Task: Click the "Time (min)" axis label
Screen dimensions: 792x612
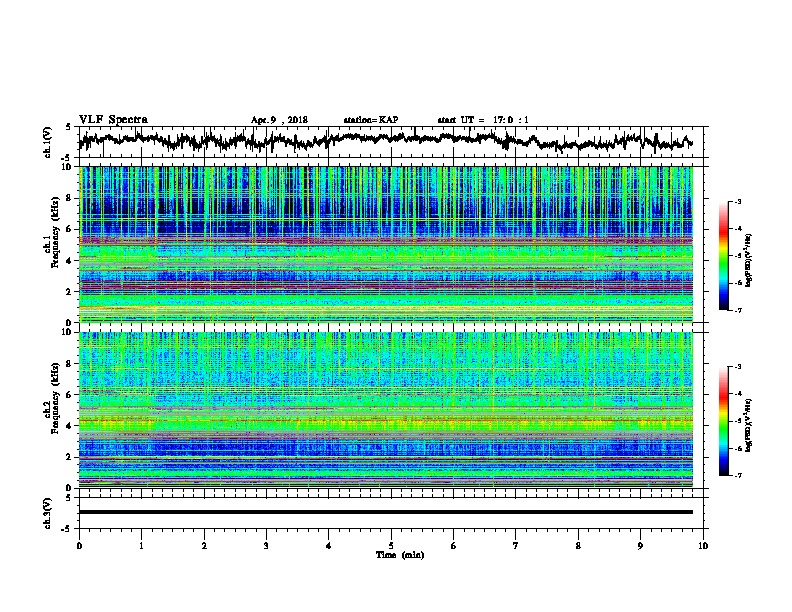Action: pyautogui.click(x=400, y=555)
